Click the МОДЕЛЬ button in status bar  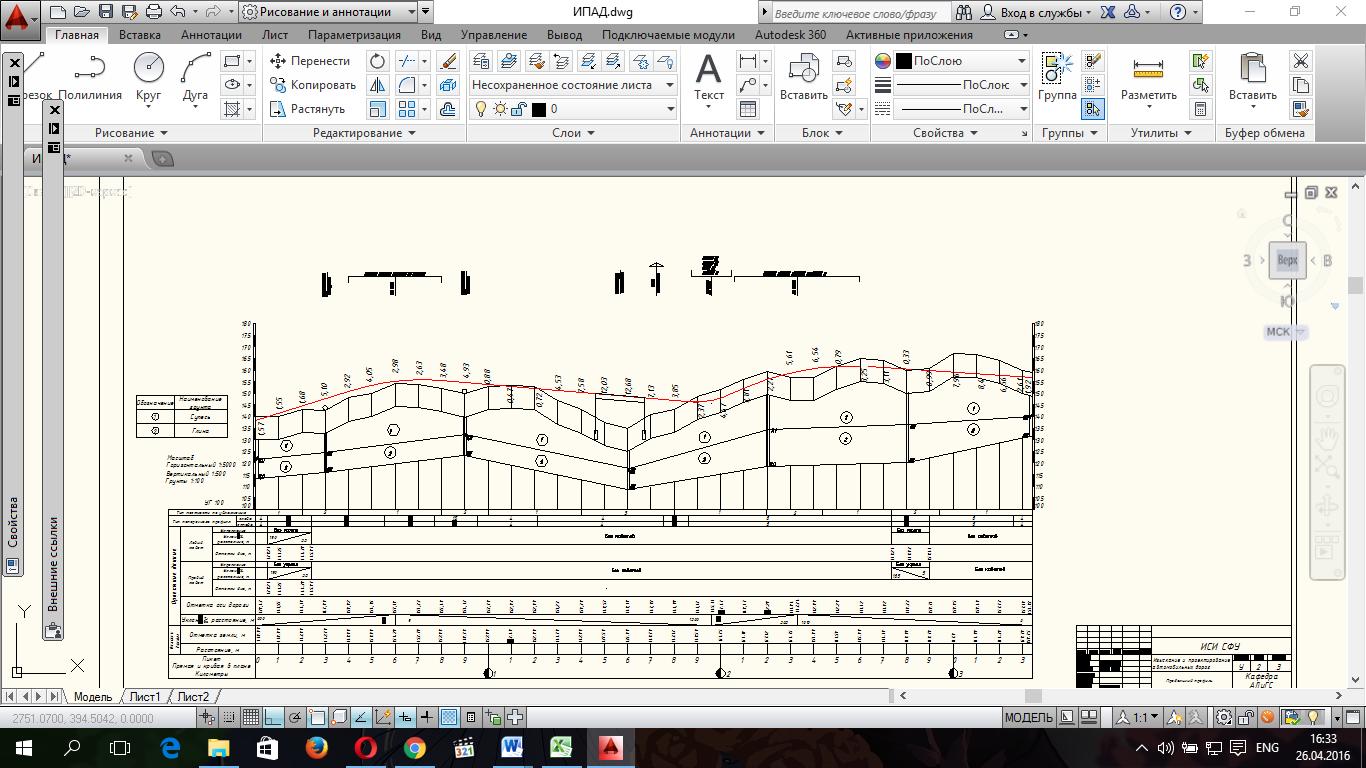point(1028,717)
